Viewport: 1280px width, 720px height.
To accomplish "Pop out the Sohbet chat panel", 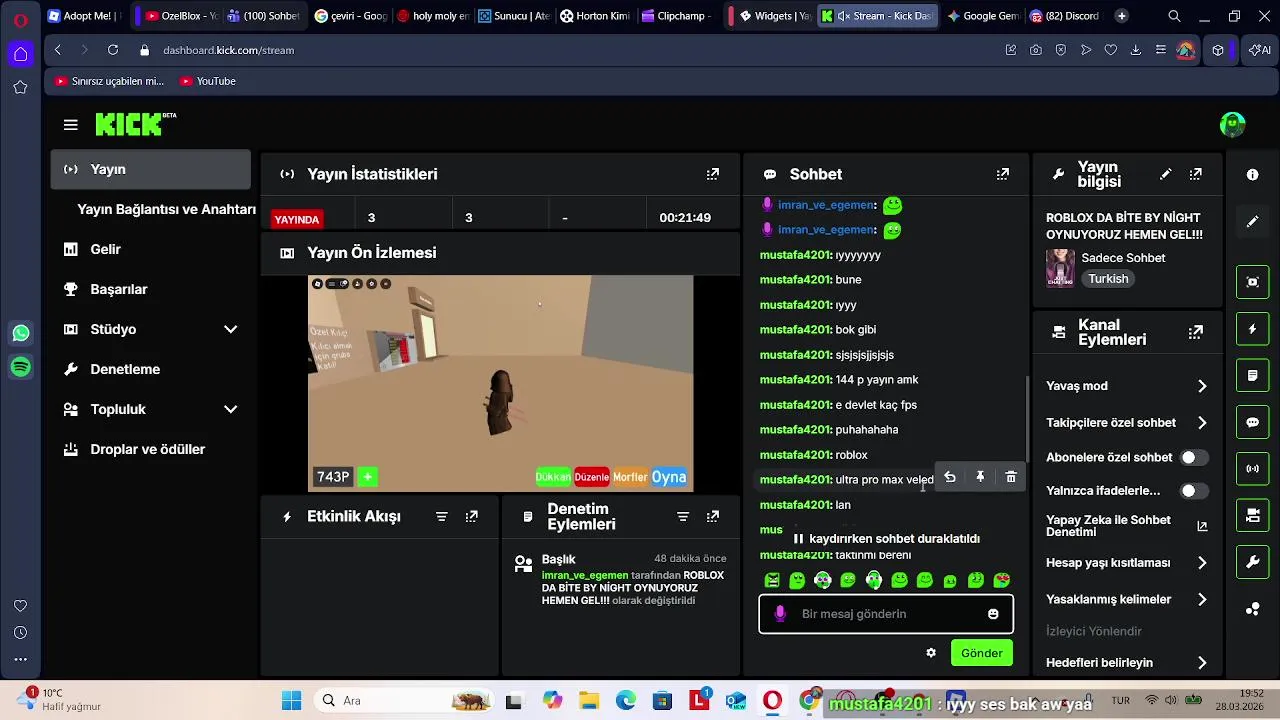I will [1003, 174].
